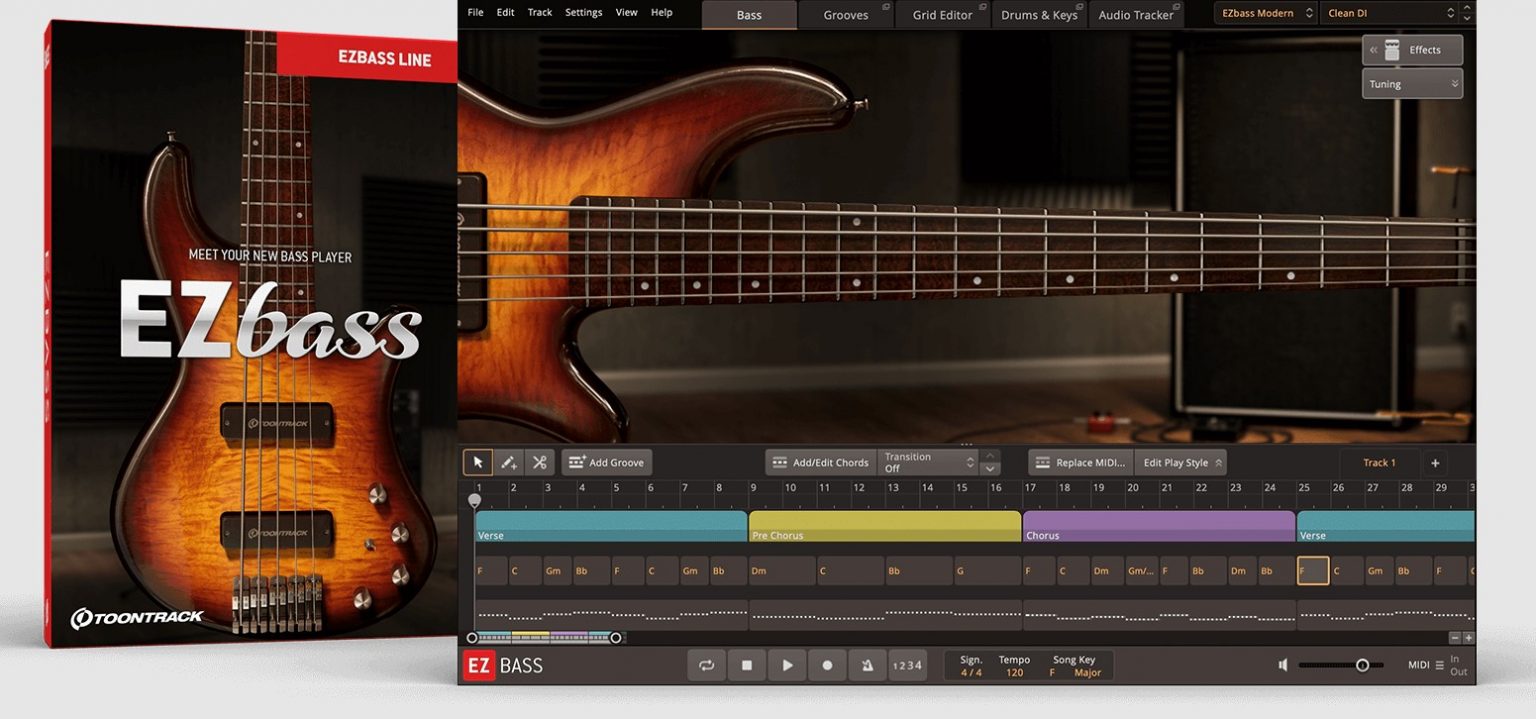Select the scissors cut tool
This screenshot has width=1536, height=719.
click(x=540, y=462)
